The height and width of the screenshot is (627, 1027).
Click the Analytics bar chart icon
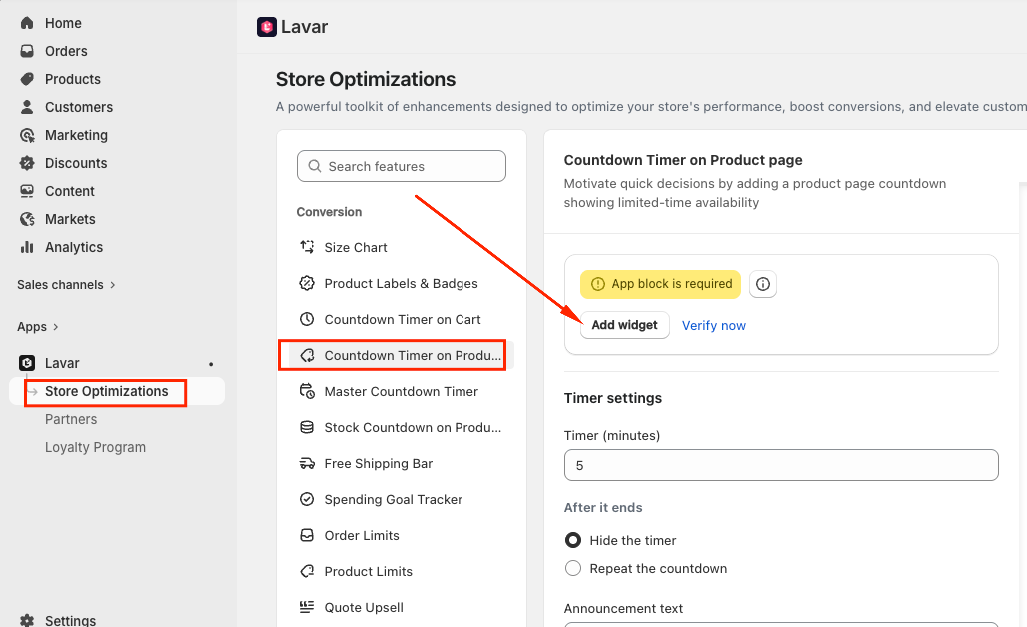(27, 247)
